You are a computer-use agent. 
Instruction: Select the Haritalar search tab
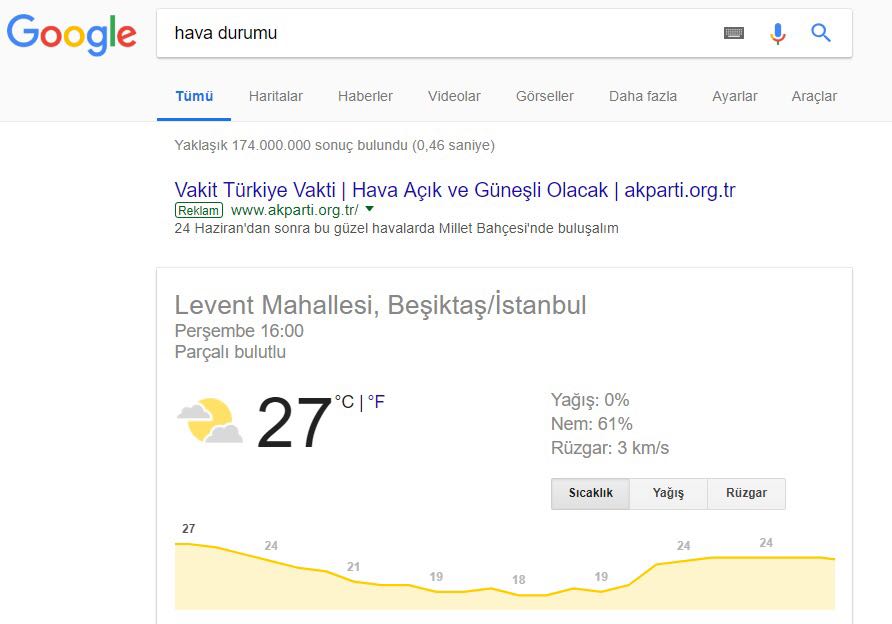point(275,96)
